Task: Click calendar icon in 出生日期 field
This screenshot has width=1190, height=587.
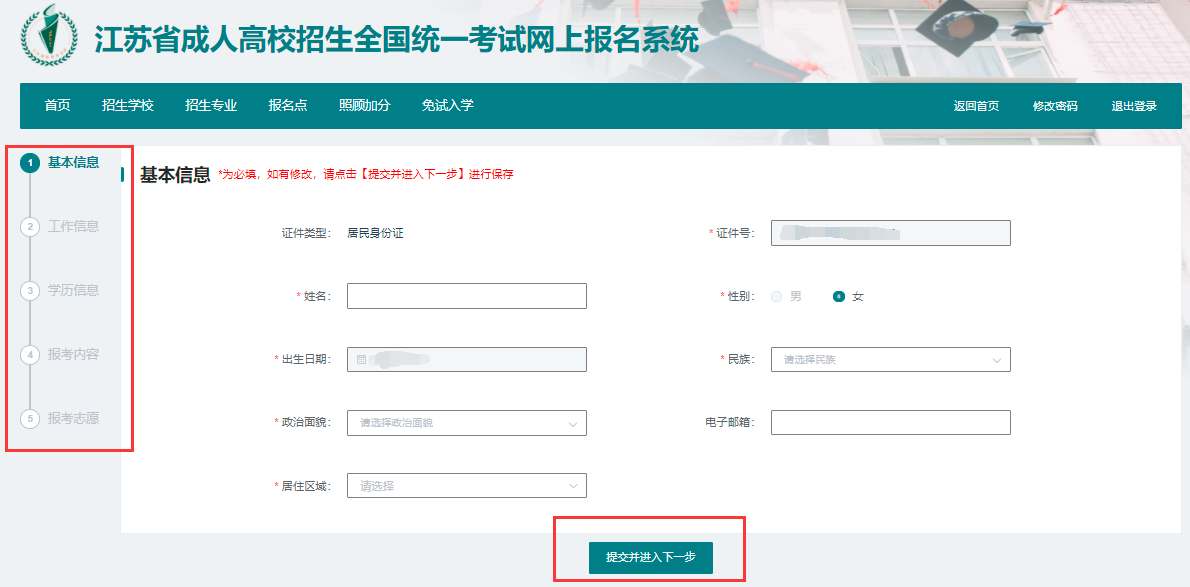Action: click(x=361, y=360)
